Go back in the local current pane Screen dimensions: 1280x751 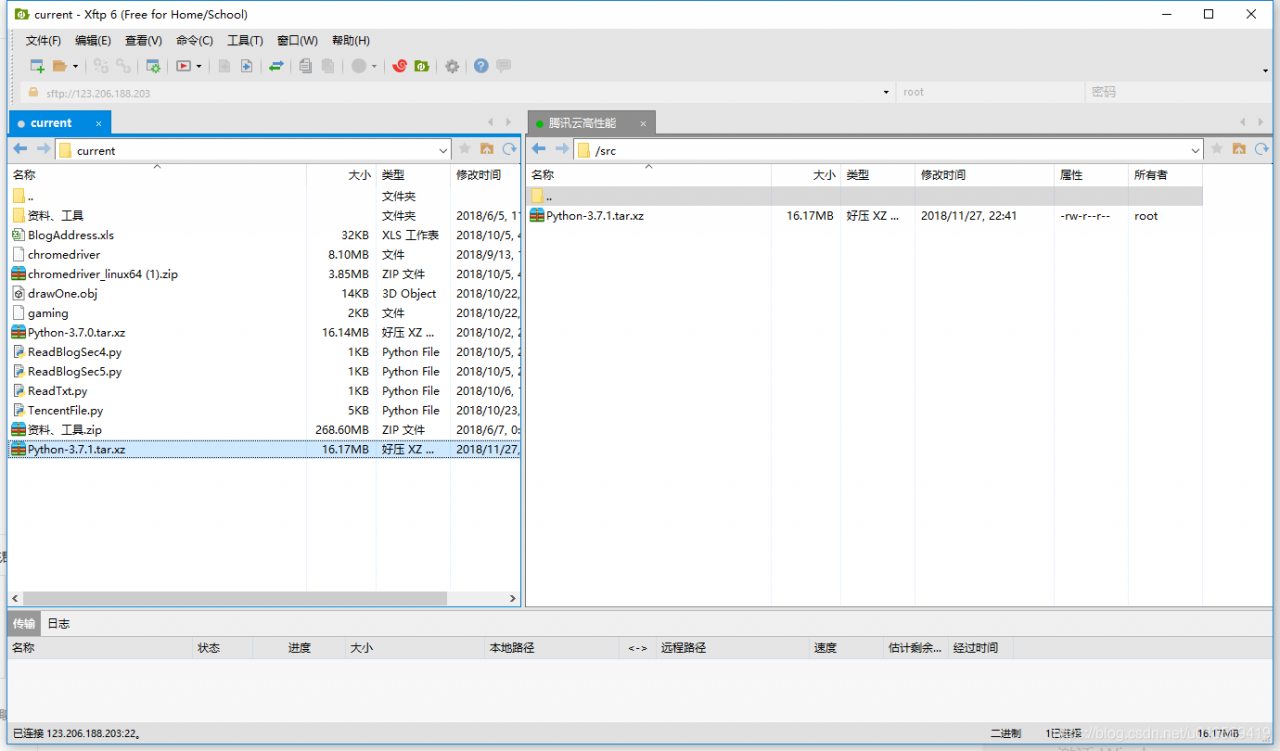[x=20, y=149]
